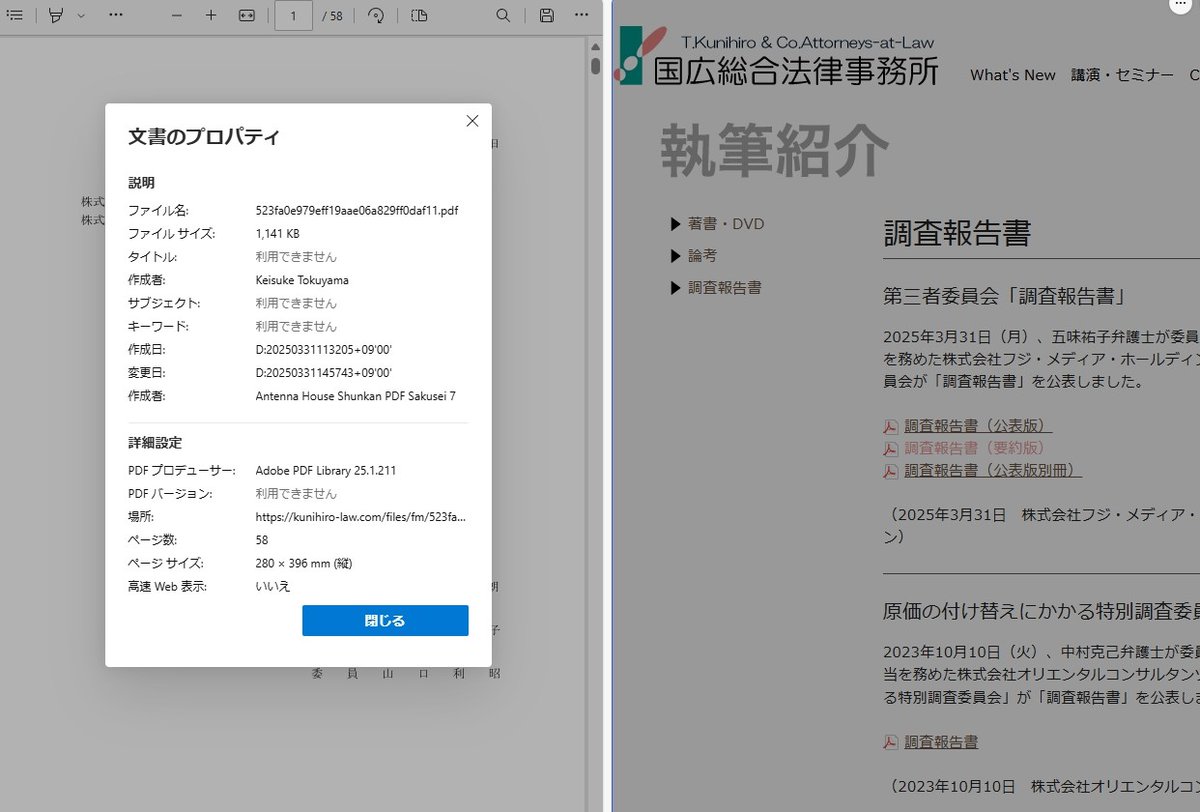Select Antenna House Shunkan PDF Sakusei 7
This screenshot has width=1200, height=812.
(355, 396)
